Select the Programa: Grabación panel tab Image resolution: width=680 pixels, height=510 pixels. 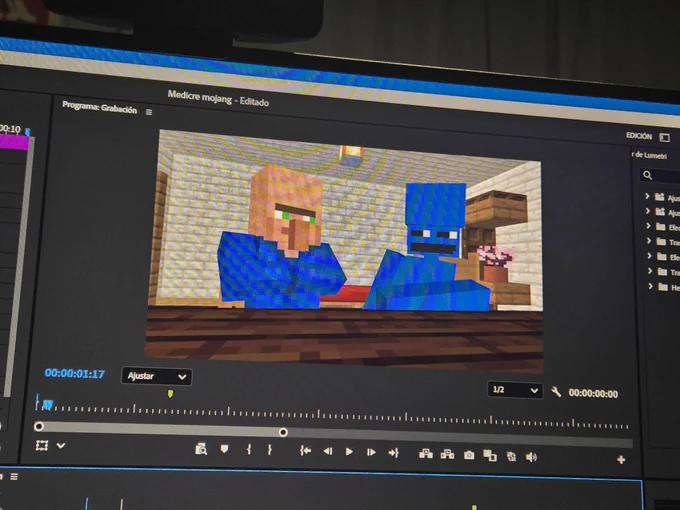coord(99,107)
